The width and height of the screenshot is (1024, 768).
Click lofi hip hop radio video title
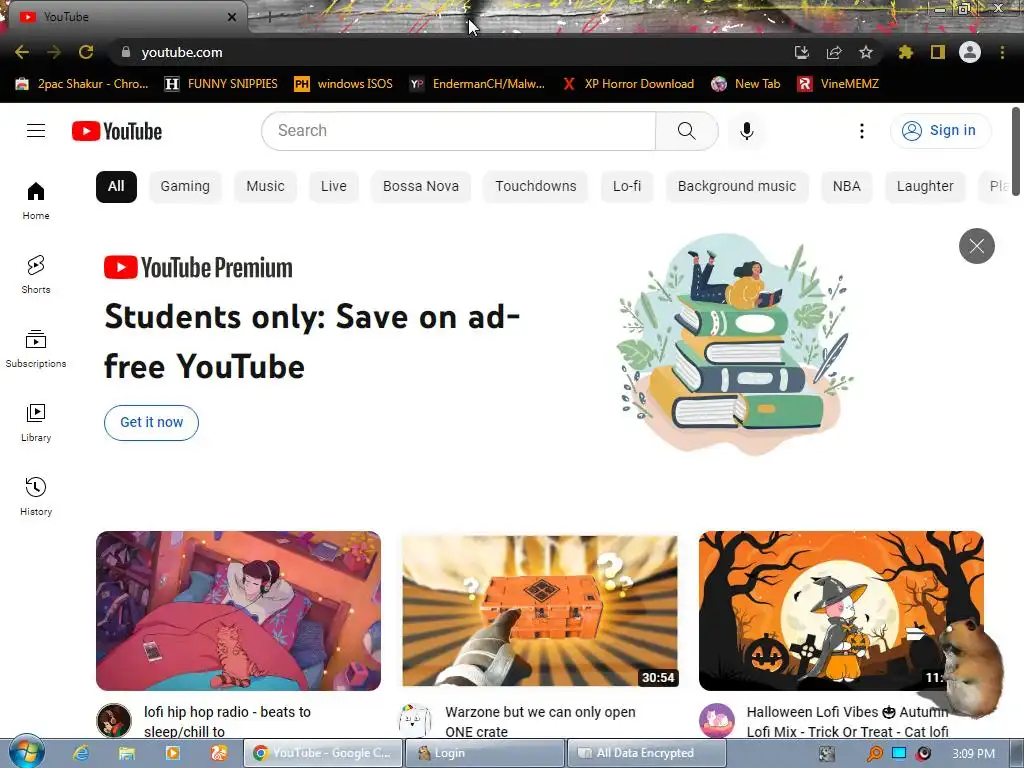pos(227,722)
